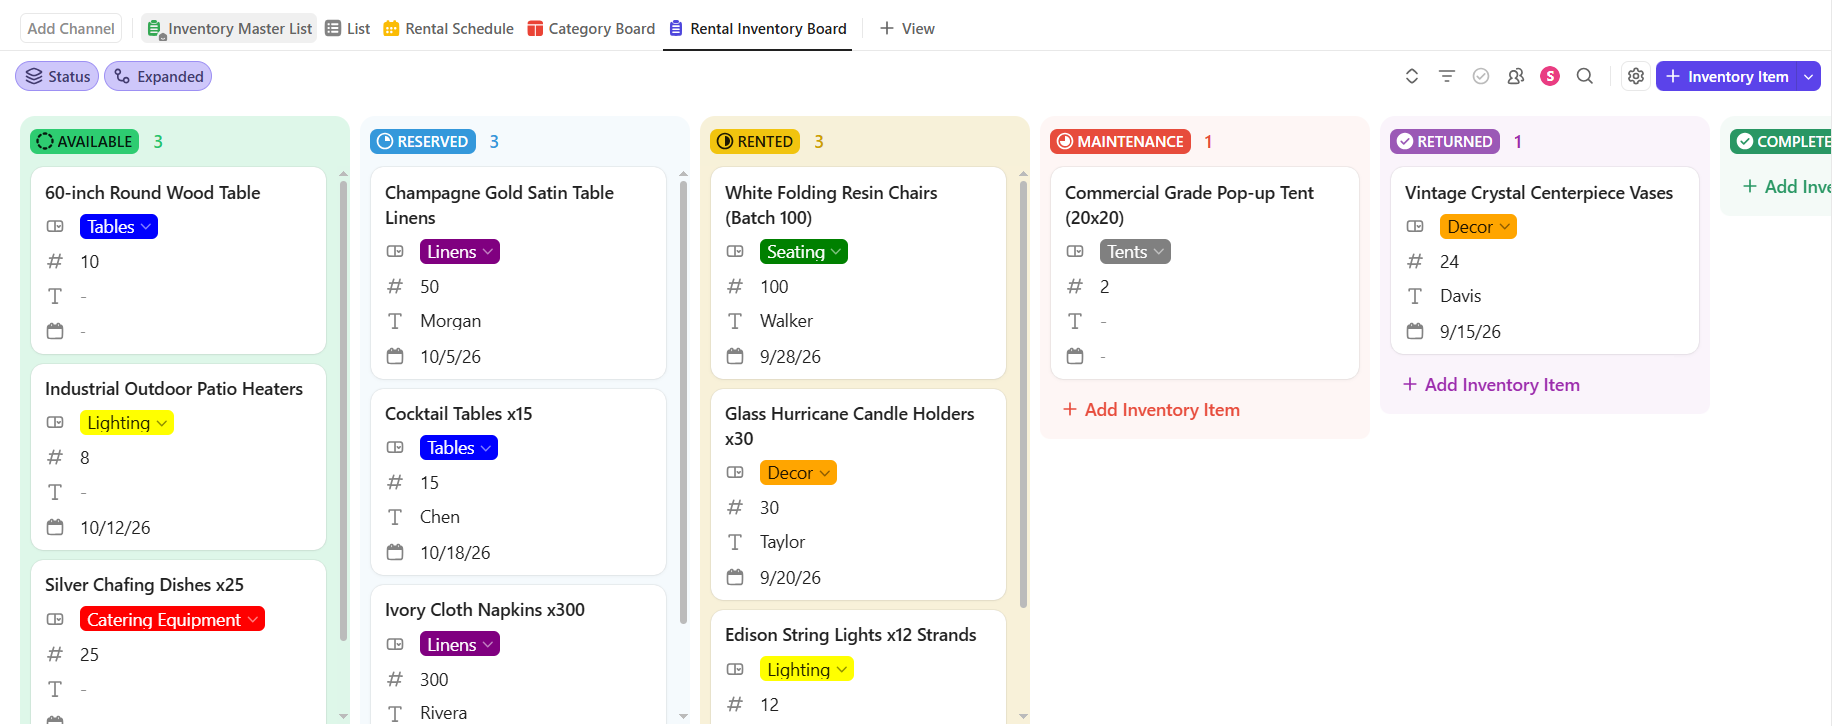Click category field icon on 60-inch Round Wood Table
This screenshot has width=1832, height=726.
coord(55,227)
